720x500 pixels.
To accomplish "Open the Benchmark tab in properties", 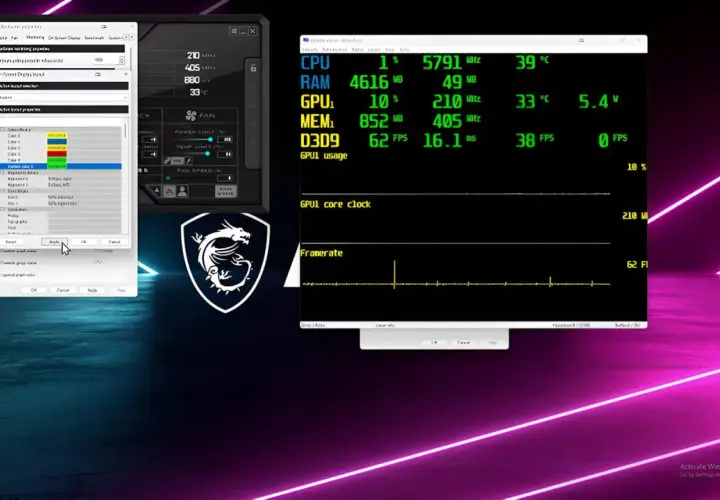I will pos(94,38).
